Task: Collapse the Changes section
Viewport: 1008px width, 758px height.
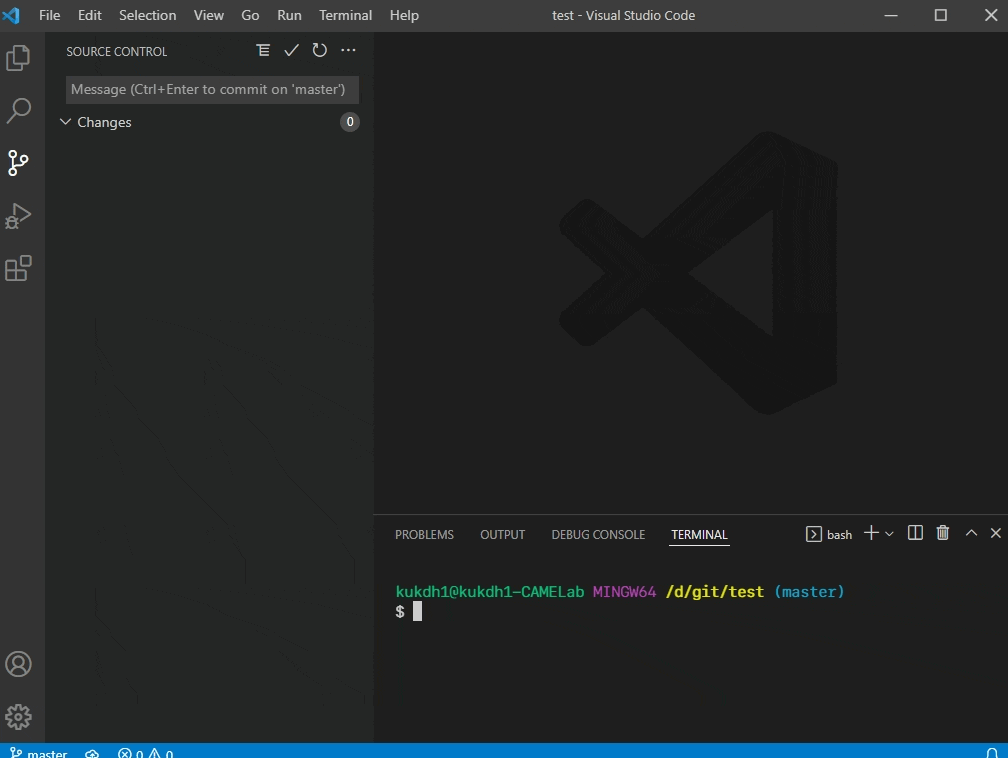Action: pos(66,122)
